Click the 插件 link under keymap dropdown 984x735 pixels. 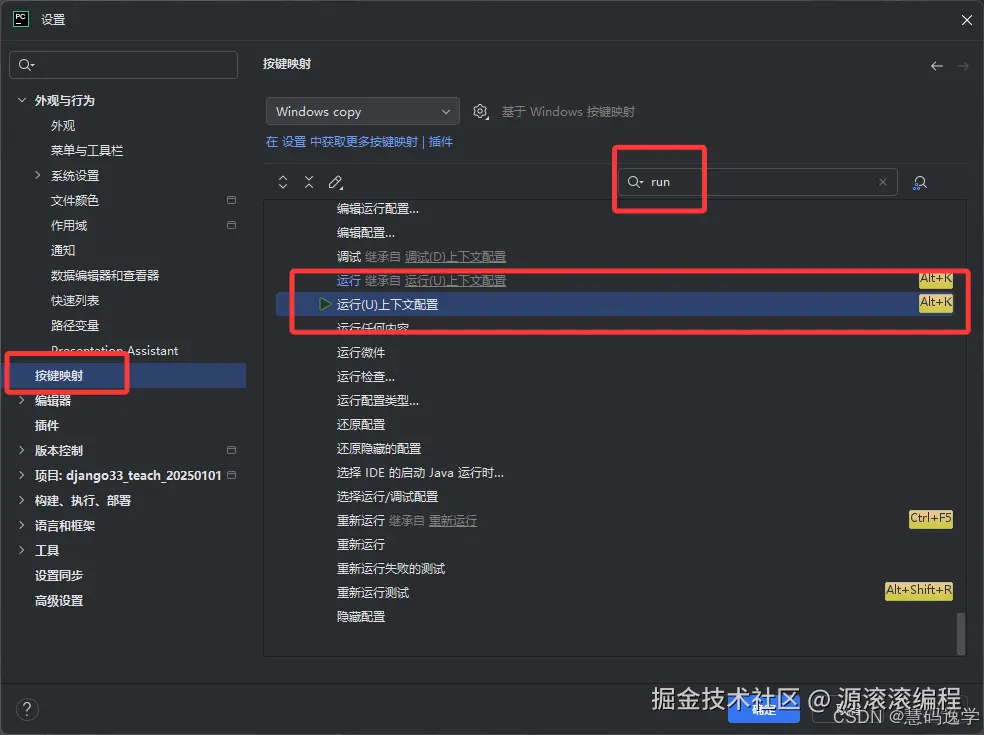coord(441,142)
